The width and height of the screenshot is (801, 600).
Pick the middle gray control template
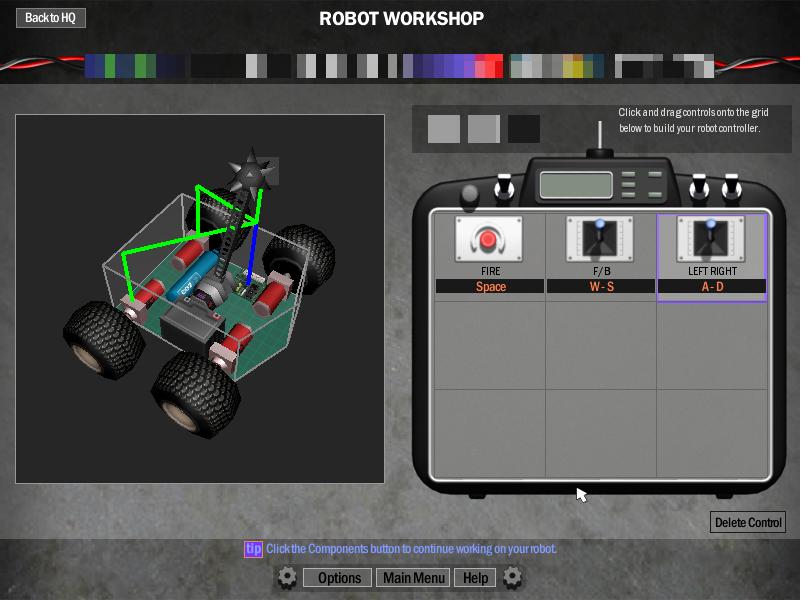tap(484, 129)
